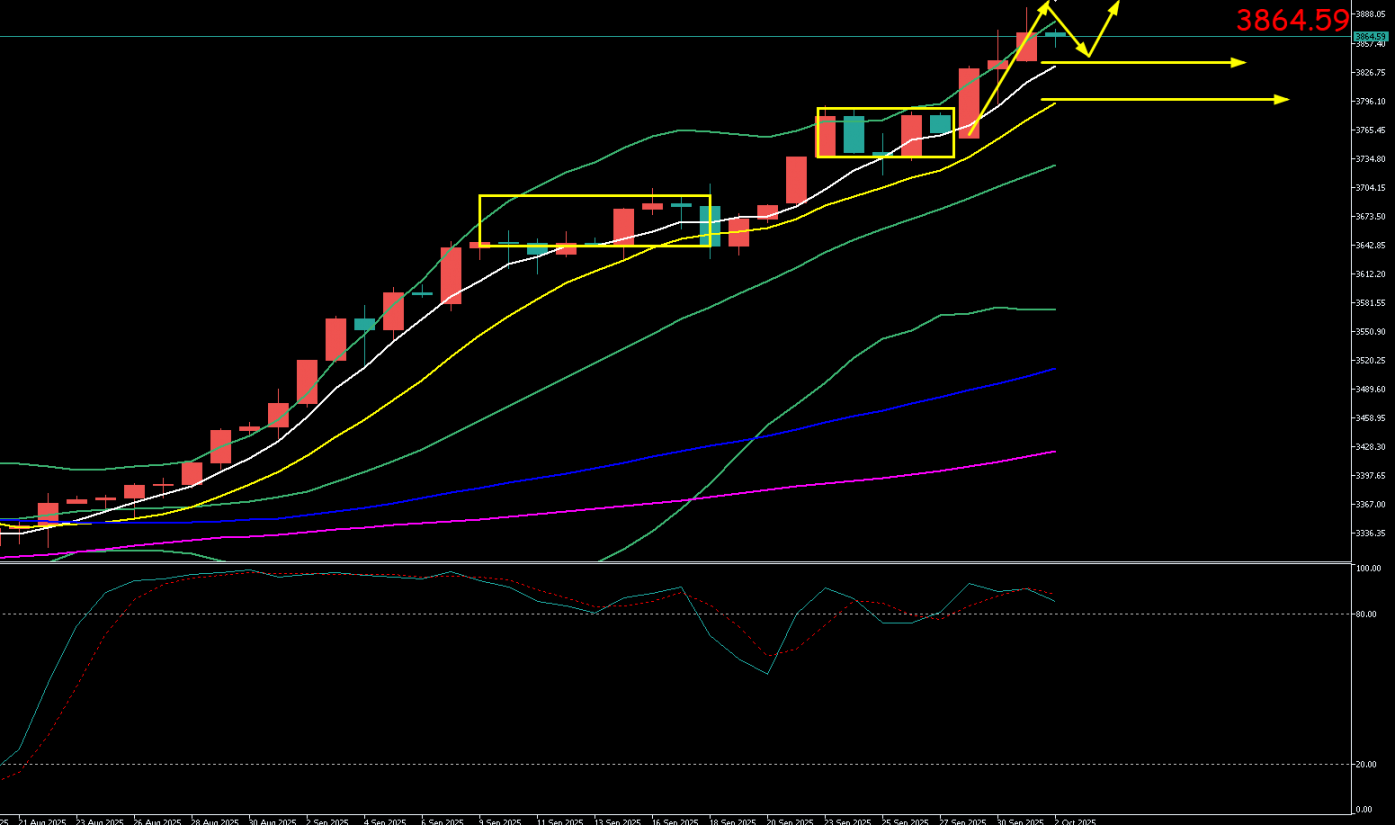The image size is (1395, 825).
Task: Click the 3520.25 price axis label
Action: (x=1367, y=360)
